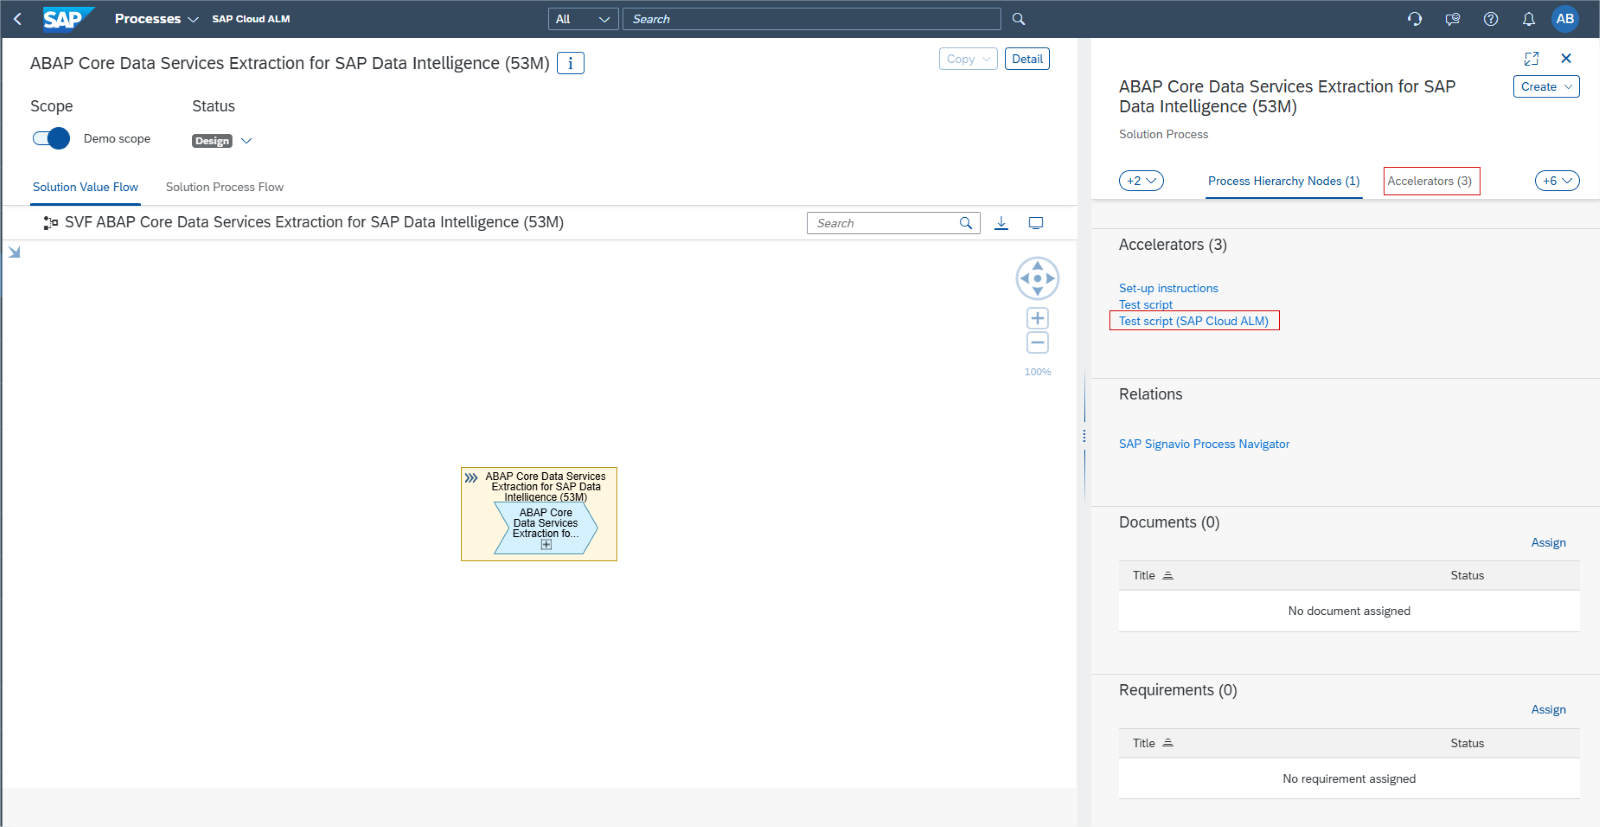Screen dimensions: 1600x827
Task: Expand the ABAP Core Data Services chevron node
Action: [546, 545]
